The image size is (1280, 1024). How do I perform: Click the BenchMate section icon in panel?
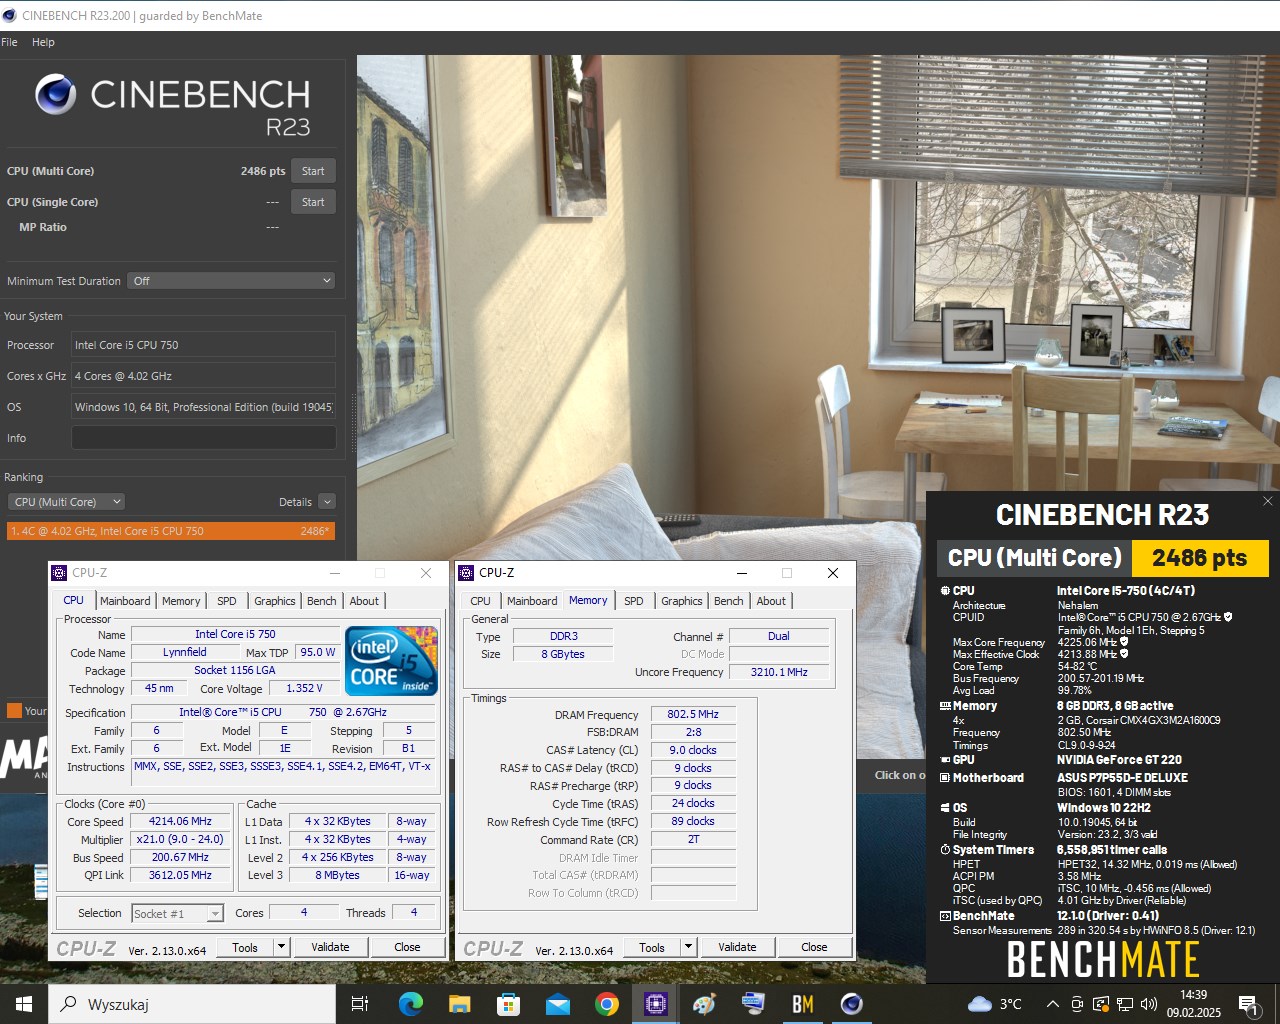coord(945,916)
